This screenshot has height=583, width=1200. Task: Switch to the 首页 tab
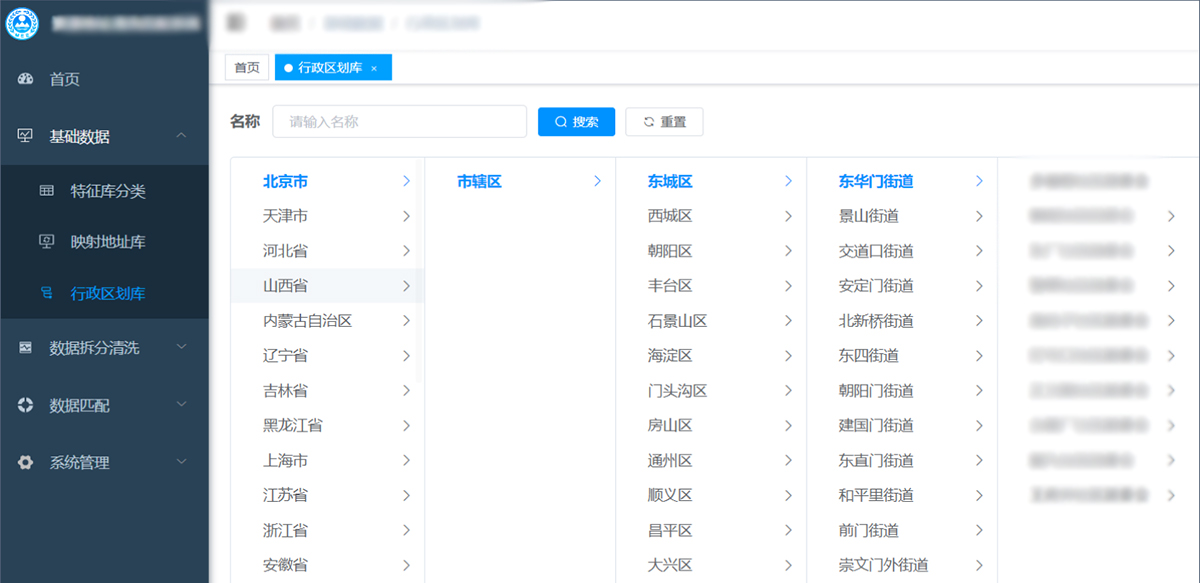(x=247, y=68)
